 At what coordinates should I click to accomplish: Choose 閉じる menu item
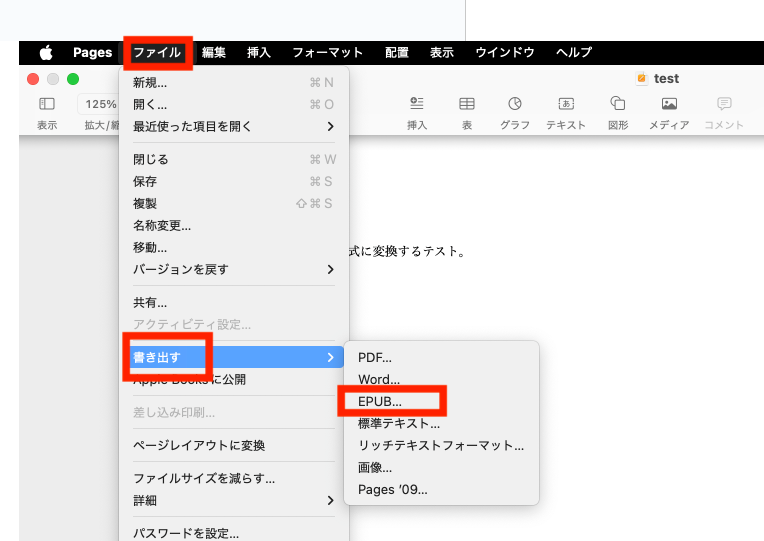click(234, 159)
